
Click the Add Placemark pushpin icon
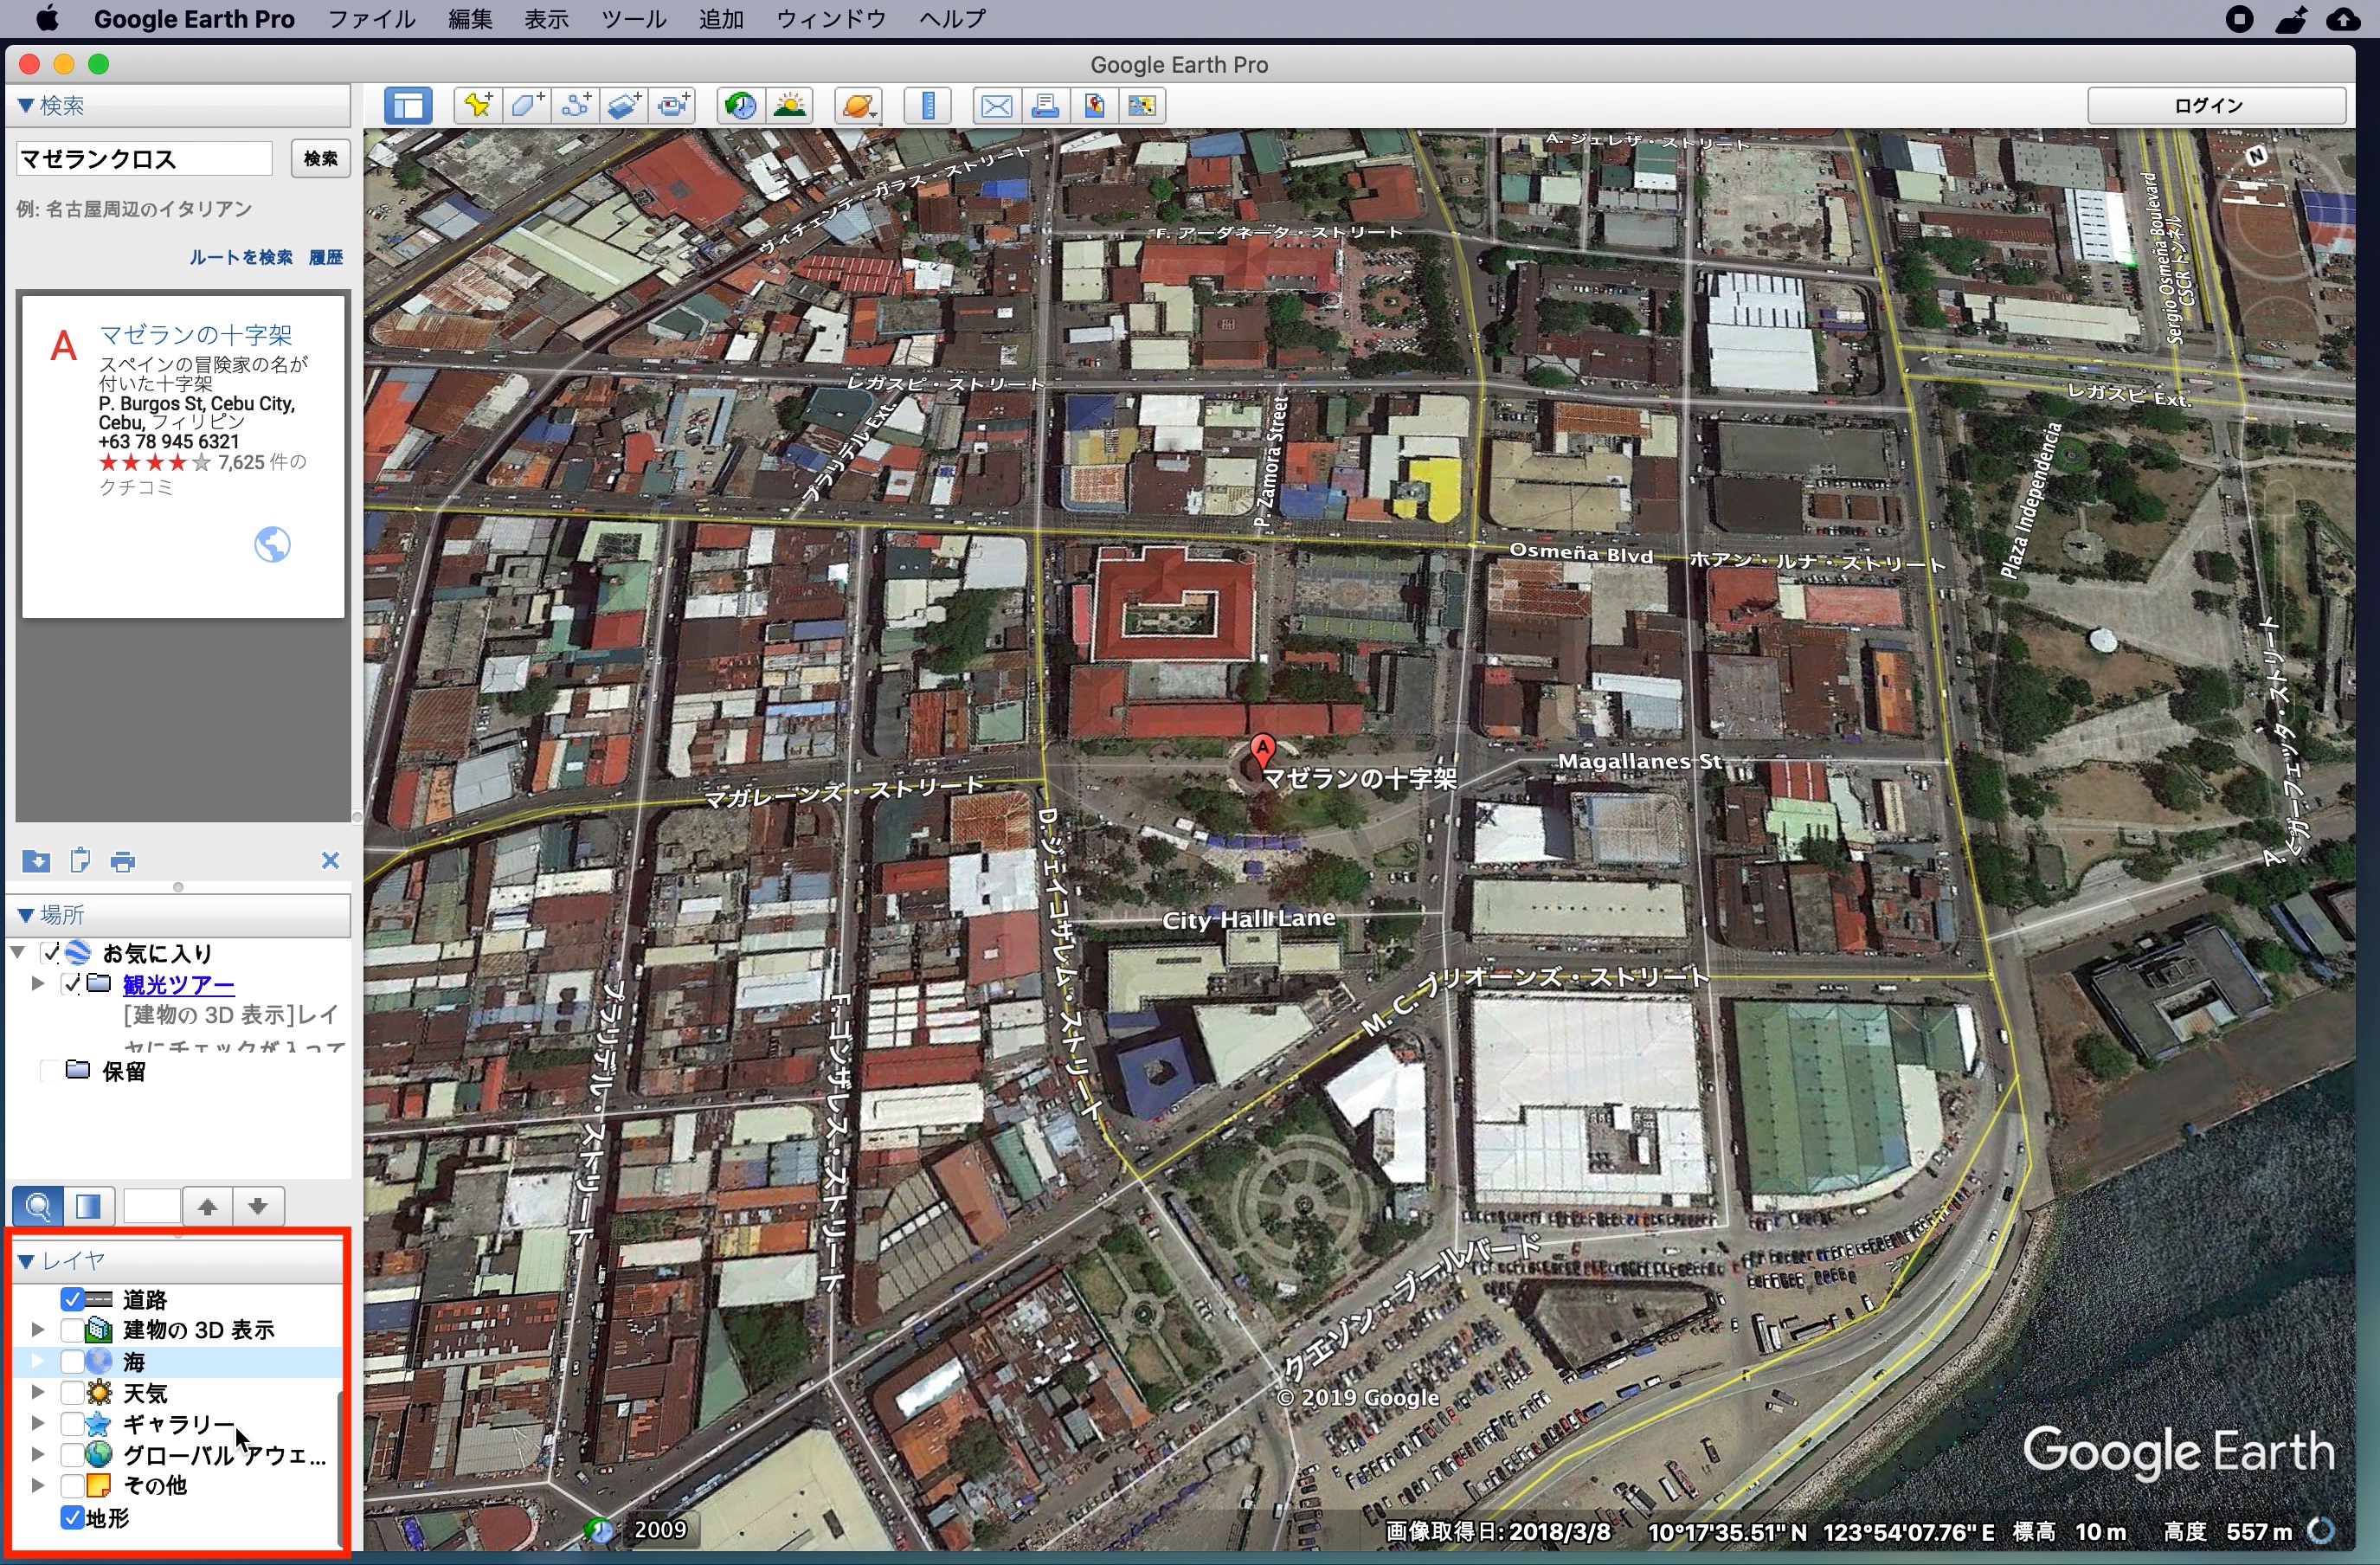(478, 105)
